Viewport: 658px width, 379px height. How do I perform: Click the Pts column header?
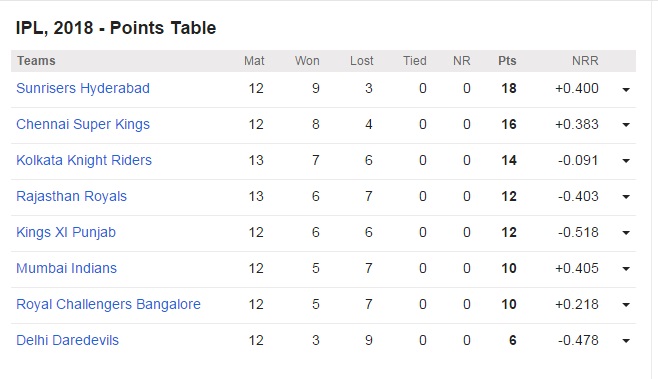coord(507,61)
